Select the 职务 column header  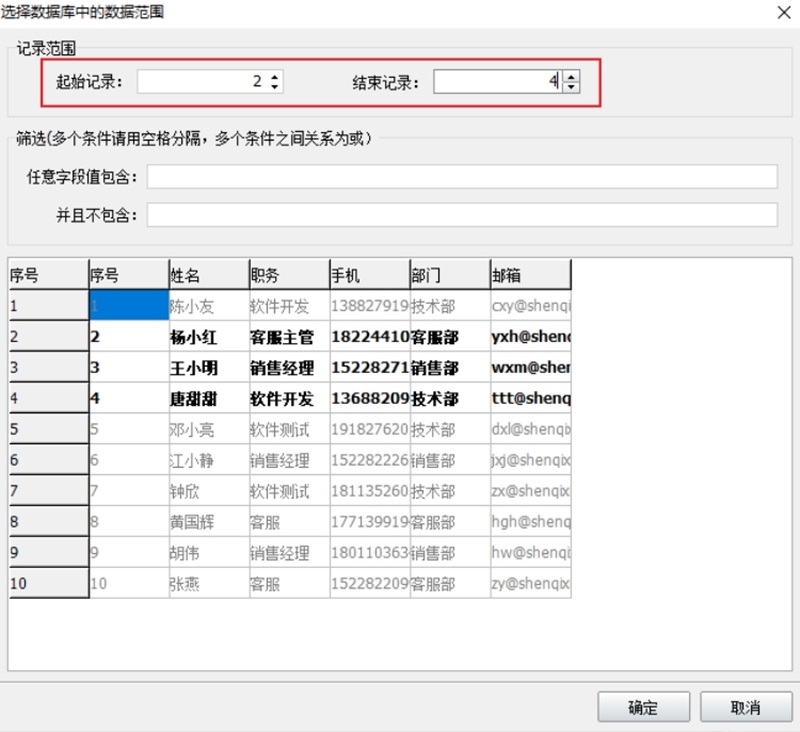pos(287,273)
